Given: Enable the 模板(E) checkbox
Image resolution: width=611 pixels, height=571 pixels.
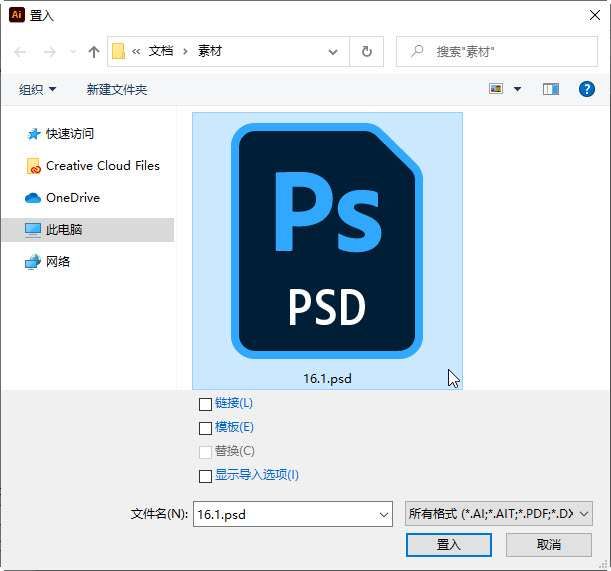Looking at the screenshot, I should click(205, 428).
